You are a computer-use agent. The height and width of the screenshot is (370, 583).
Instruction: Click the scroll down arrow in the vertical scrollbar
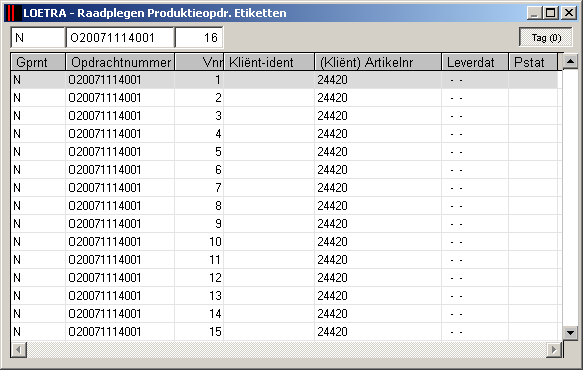(570, 332)
